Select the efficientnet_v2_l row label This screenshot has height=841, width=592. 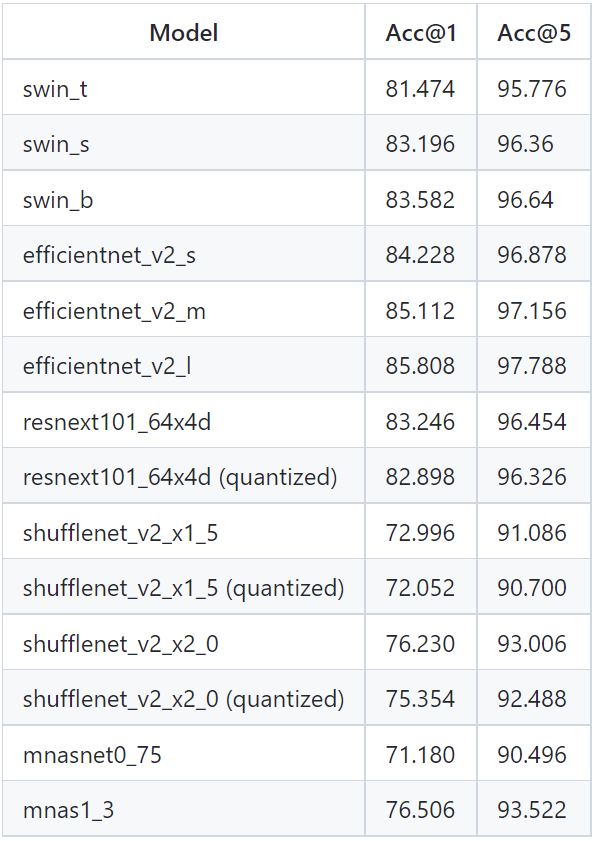click(107, 366)
